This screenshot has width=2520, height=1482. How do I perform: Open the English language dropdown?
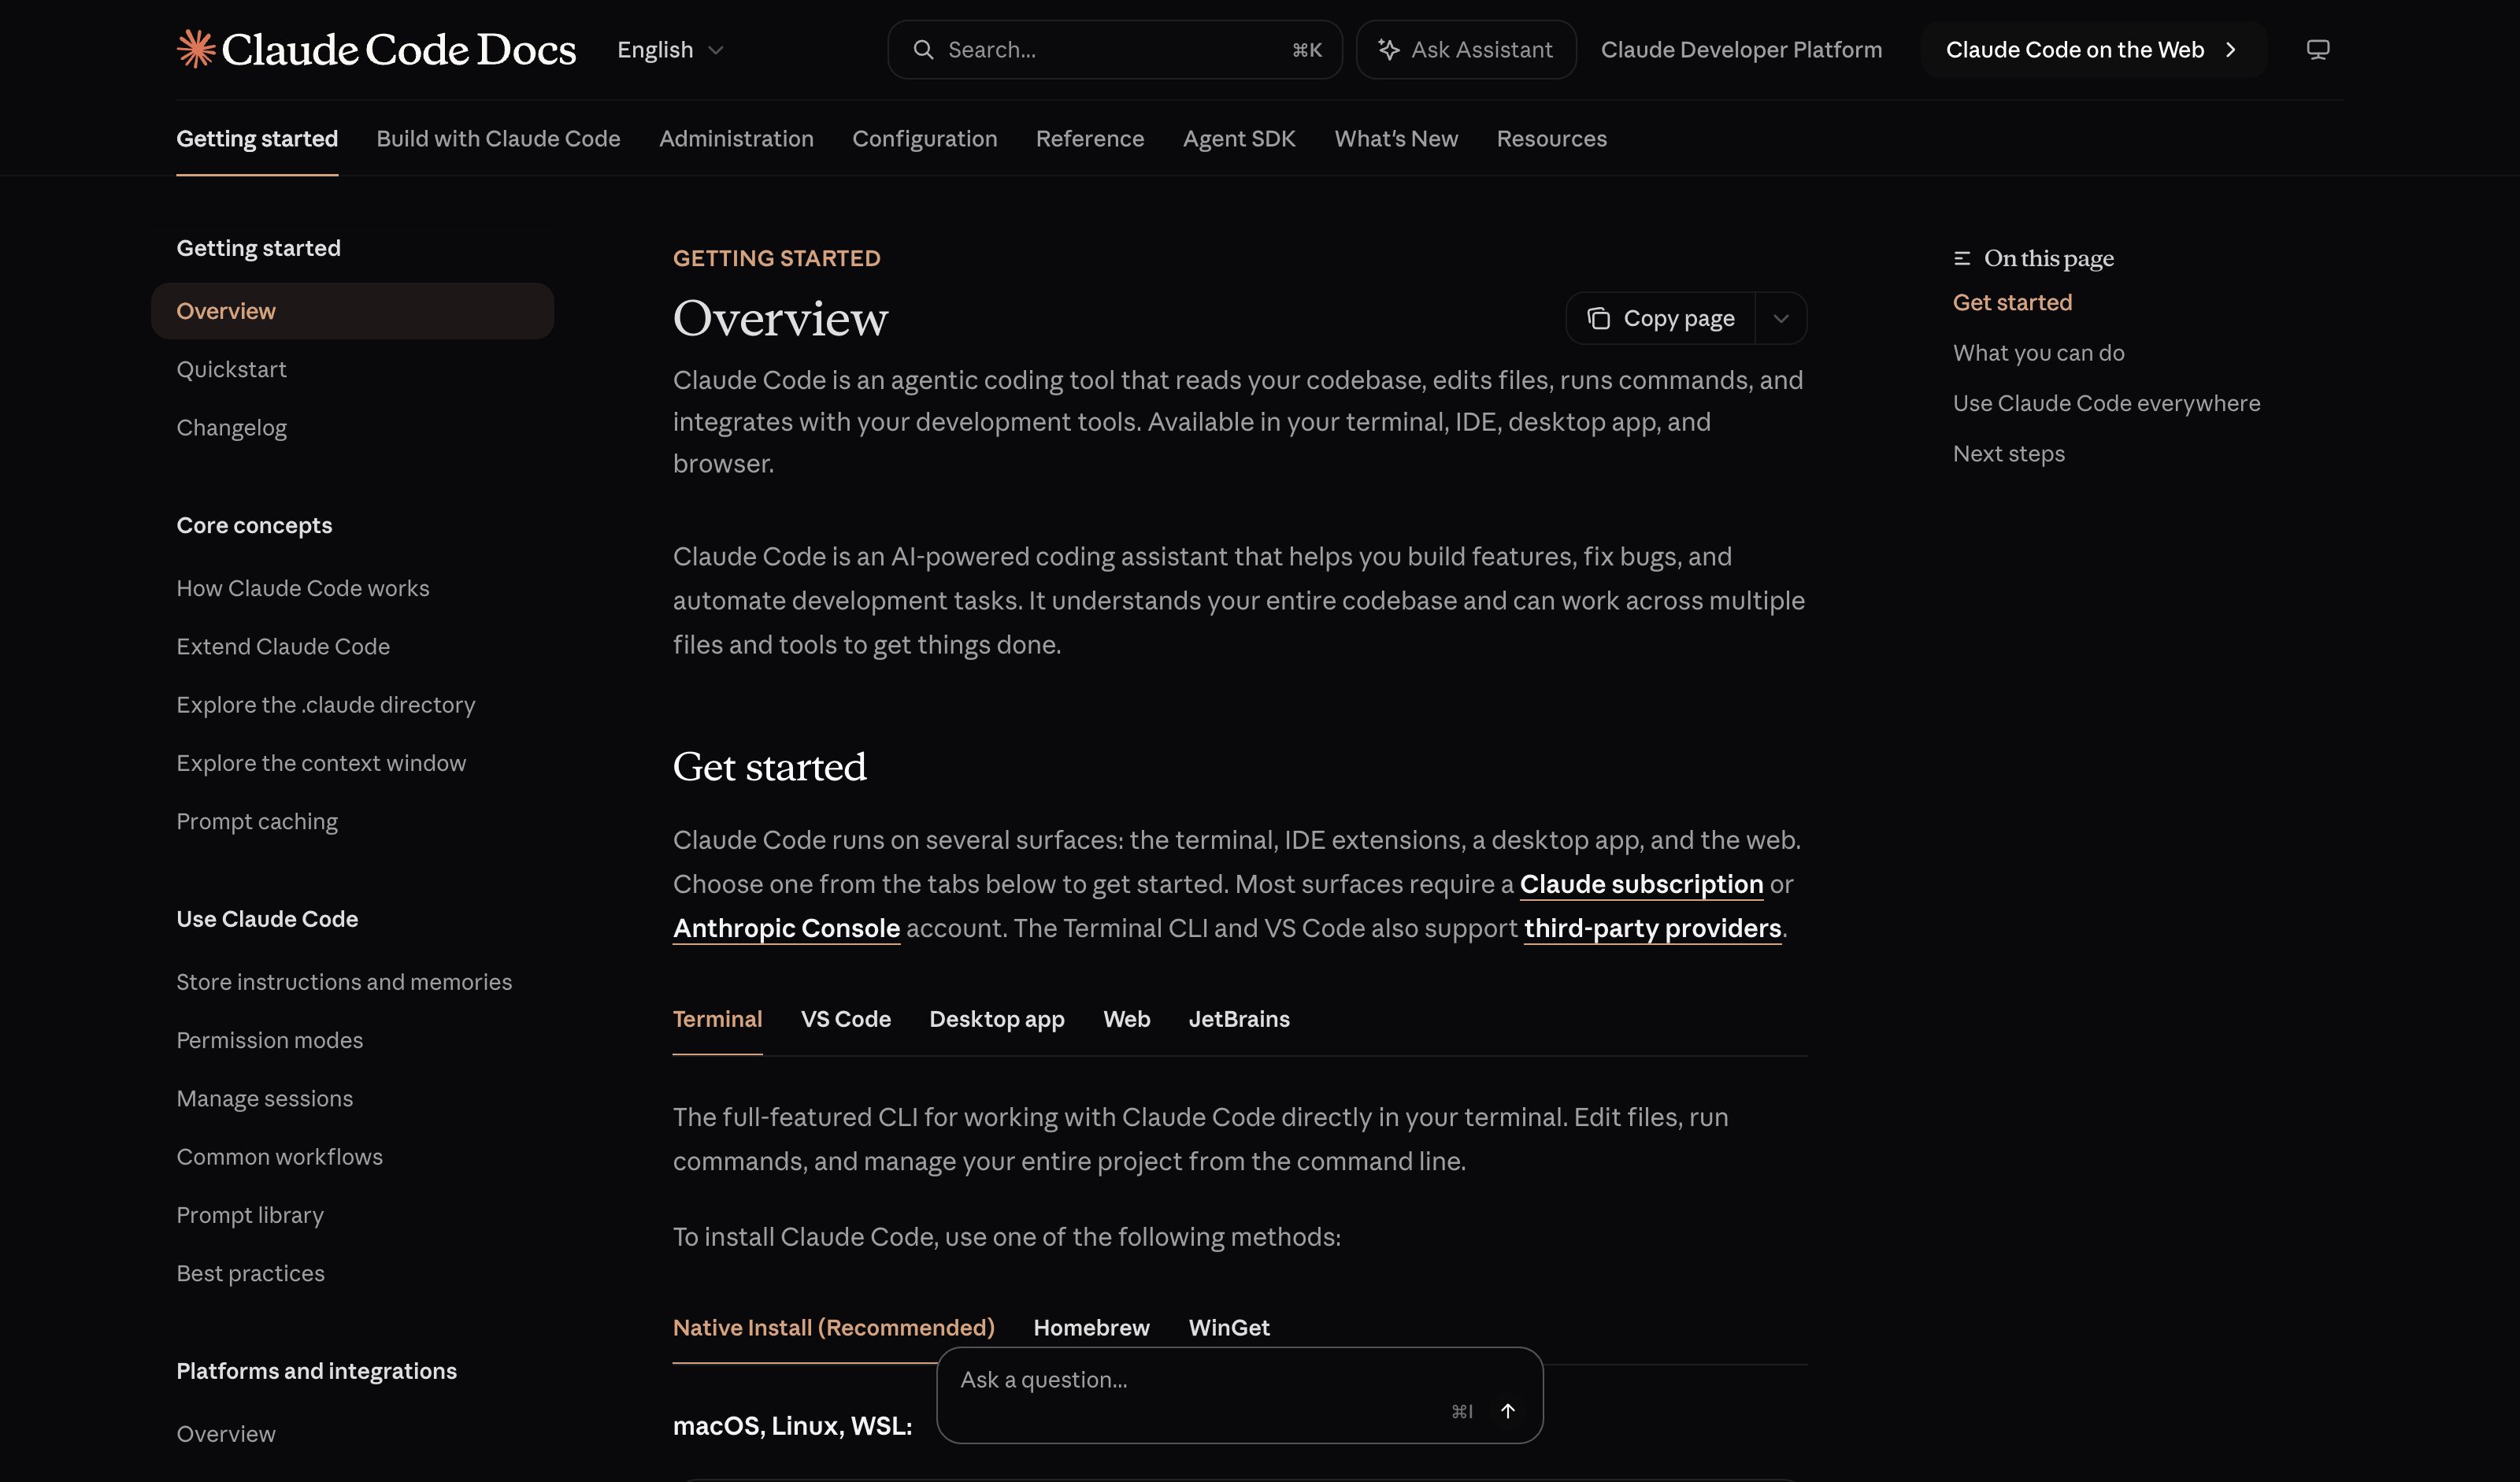[669, 49]
